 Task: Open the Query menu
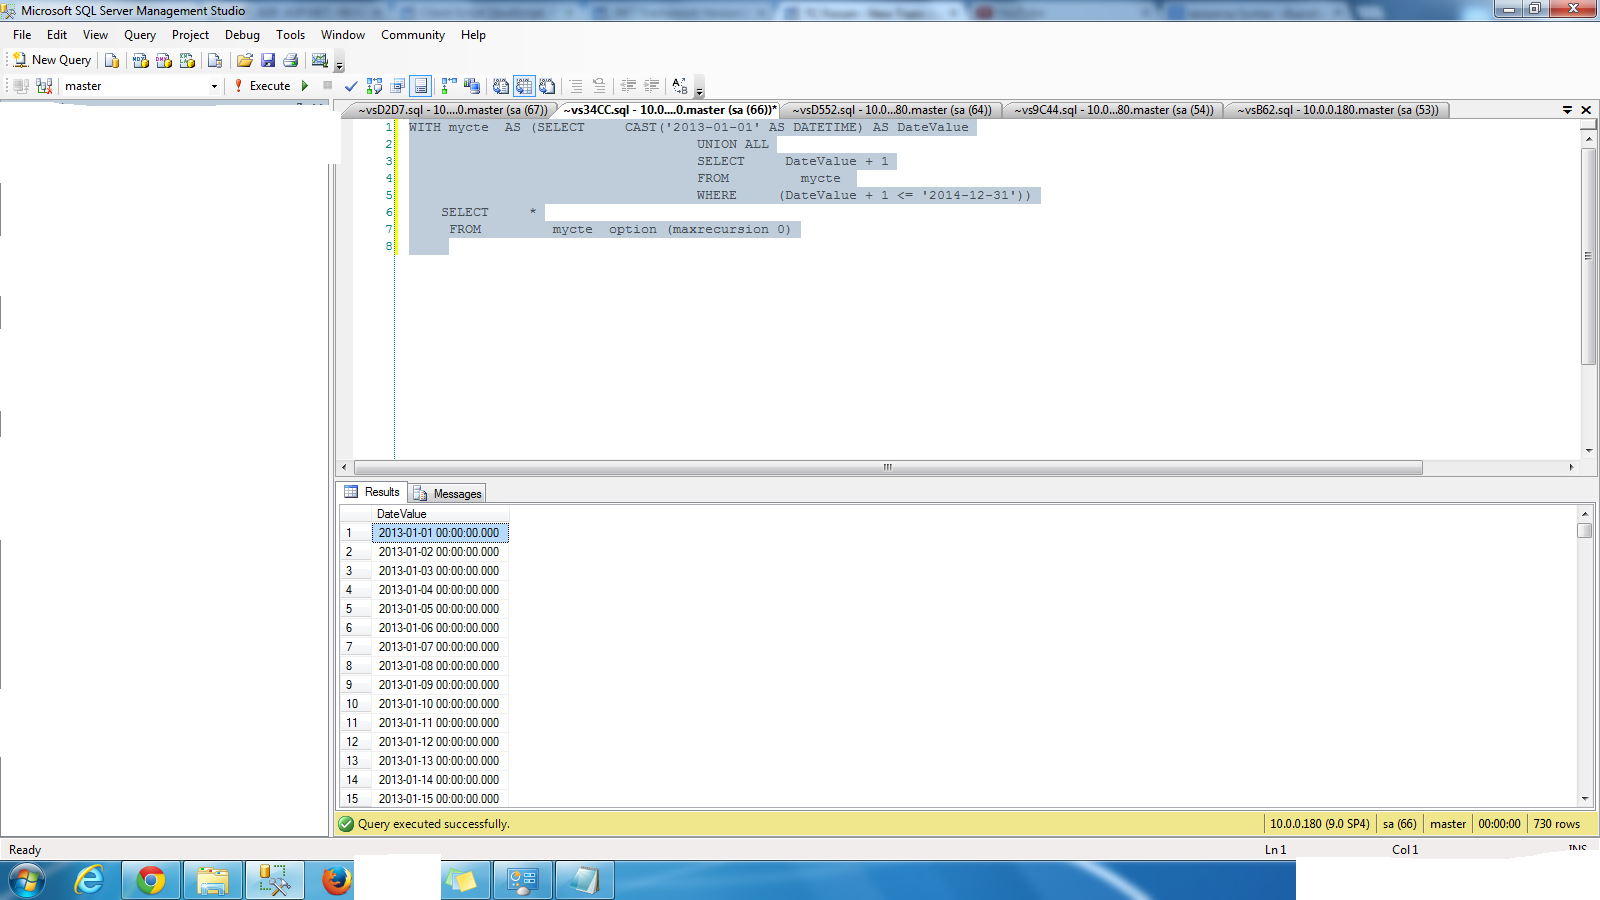point(140,35)
